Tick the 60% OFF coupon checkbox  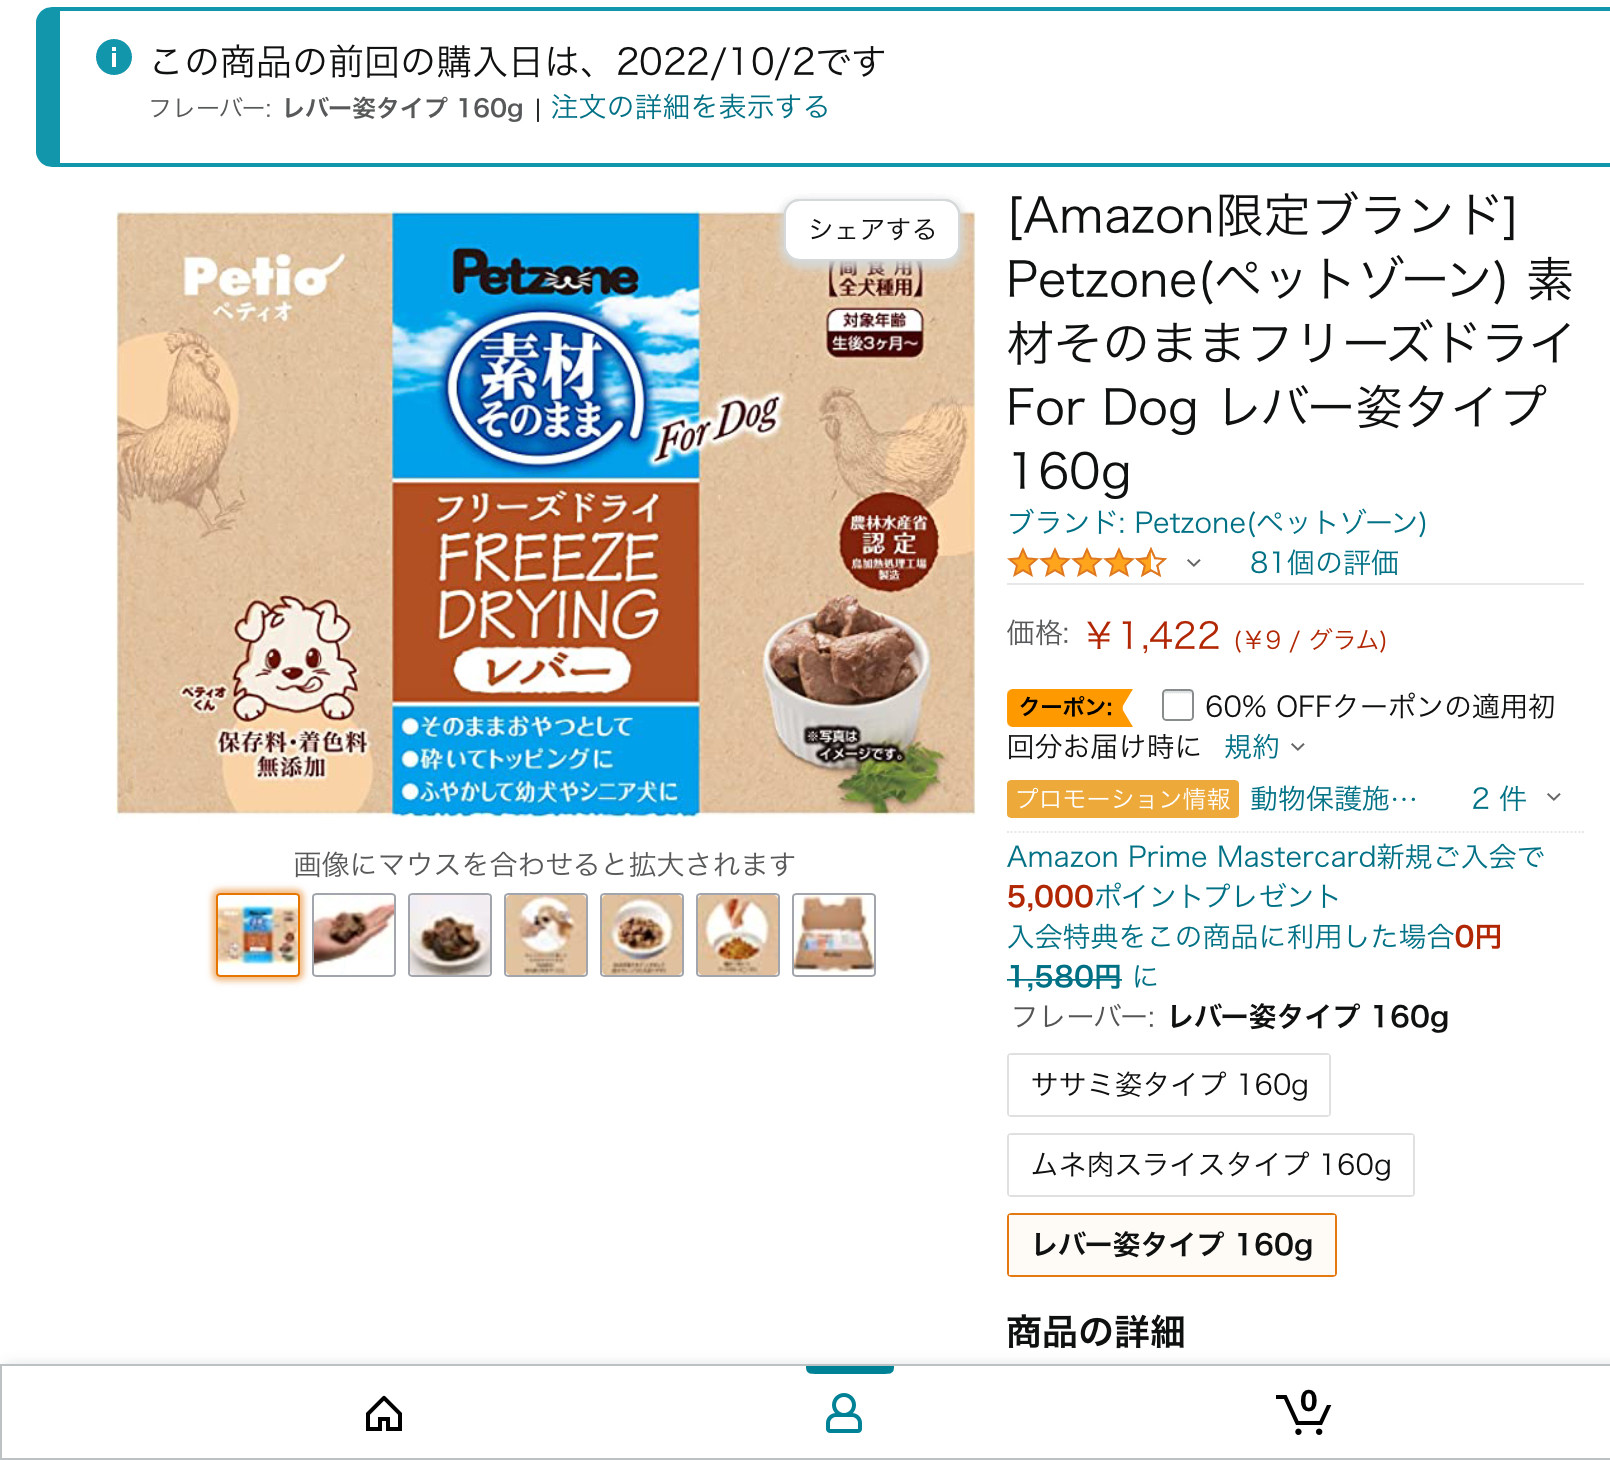(1178, 705)
